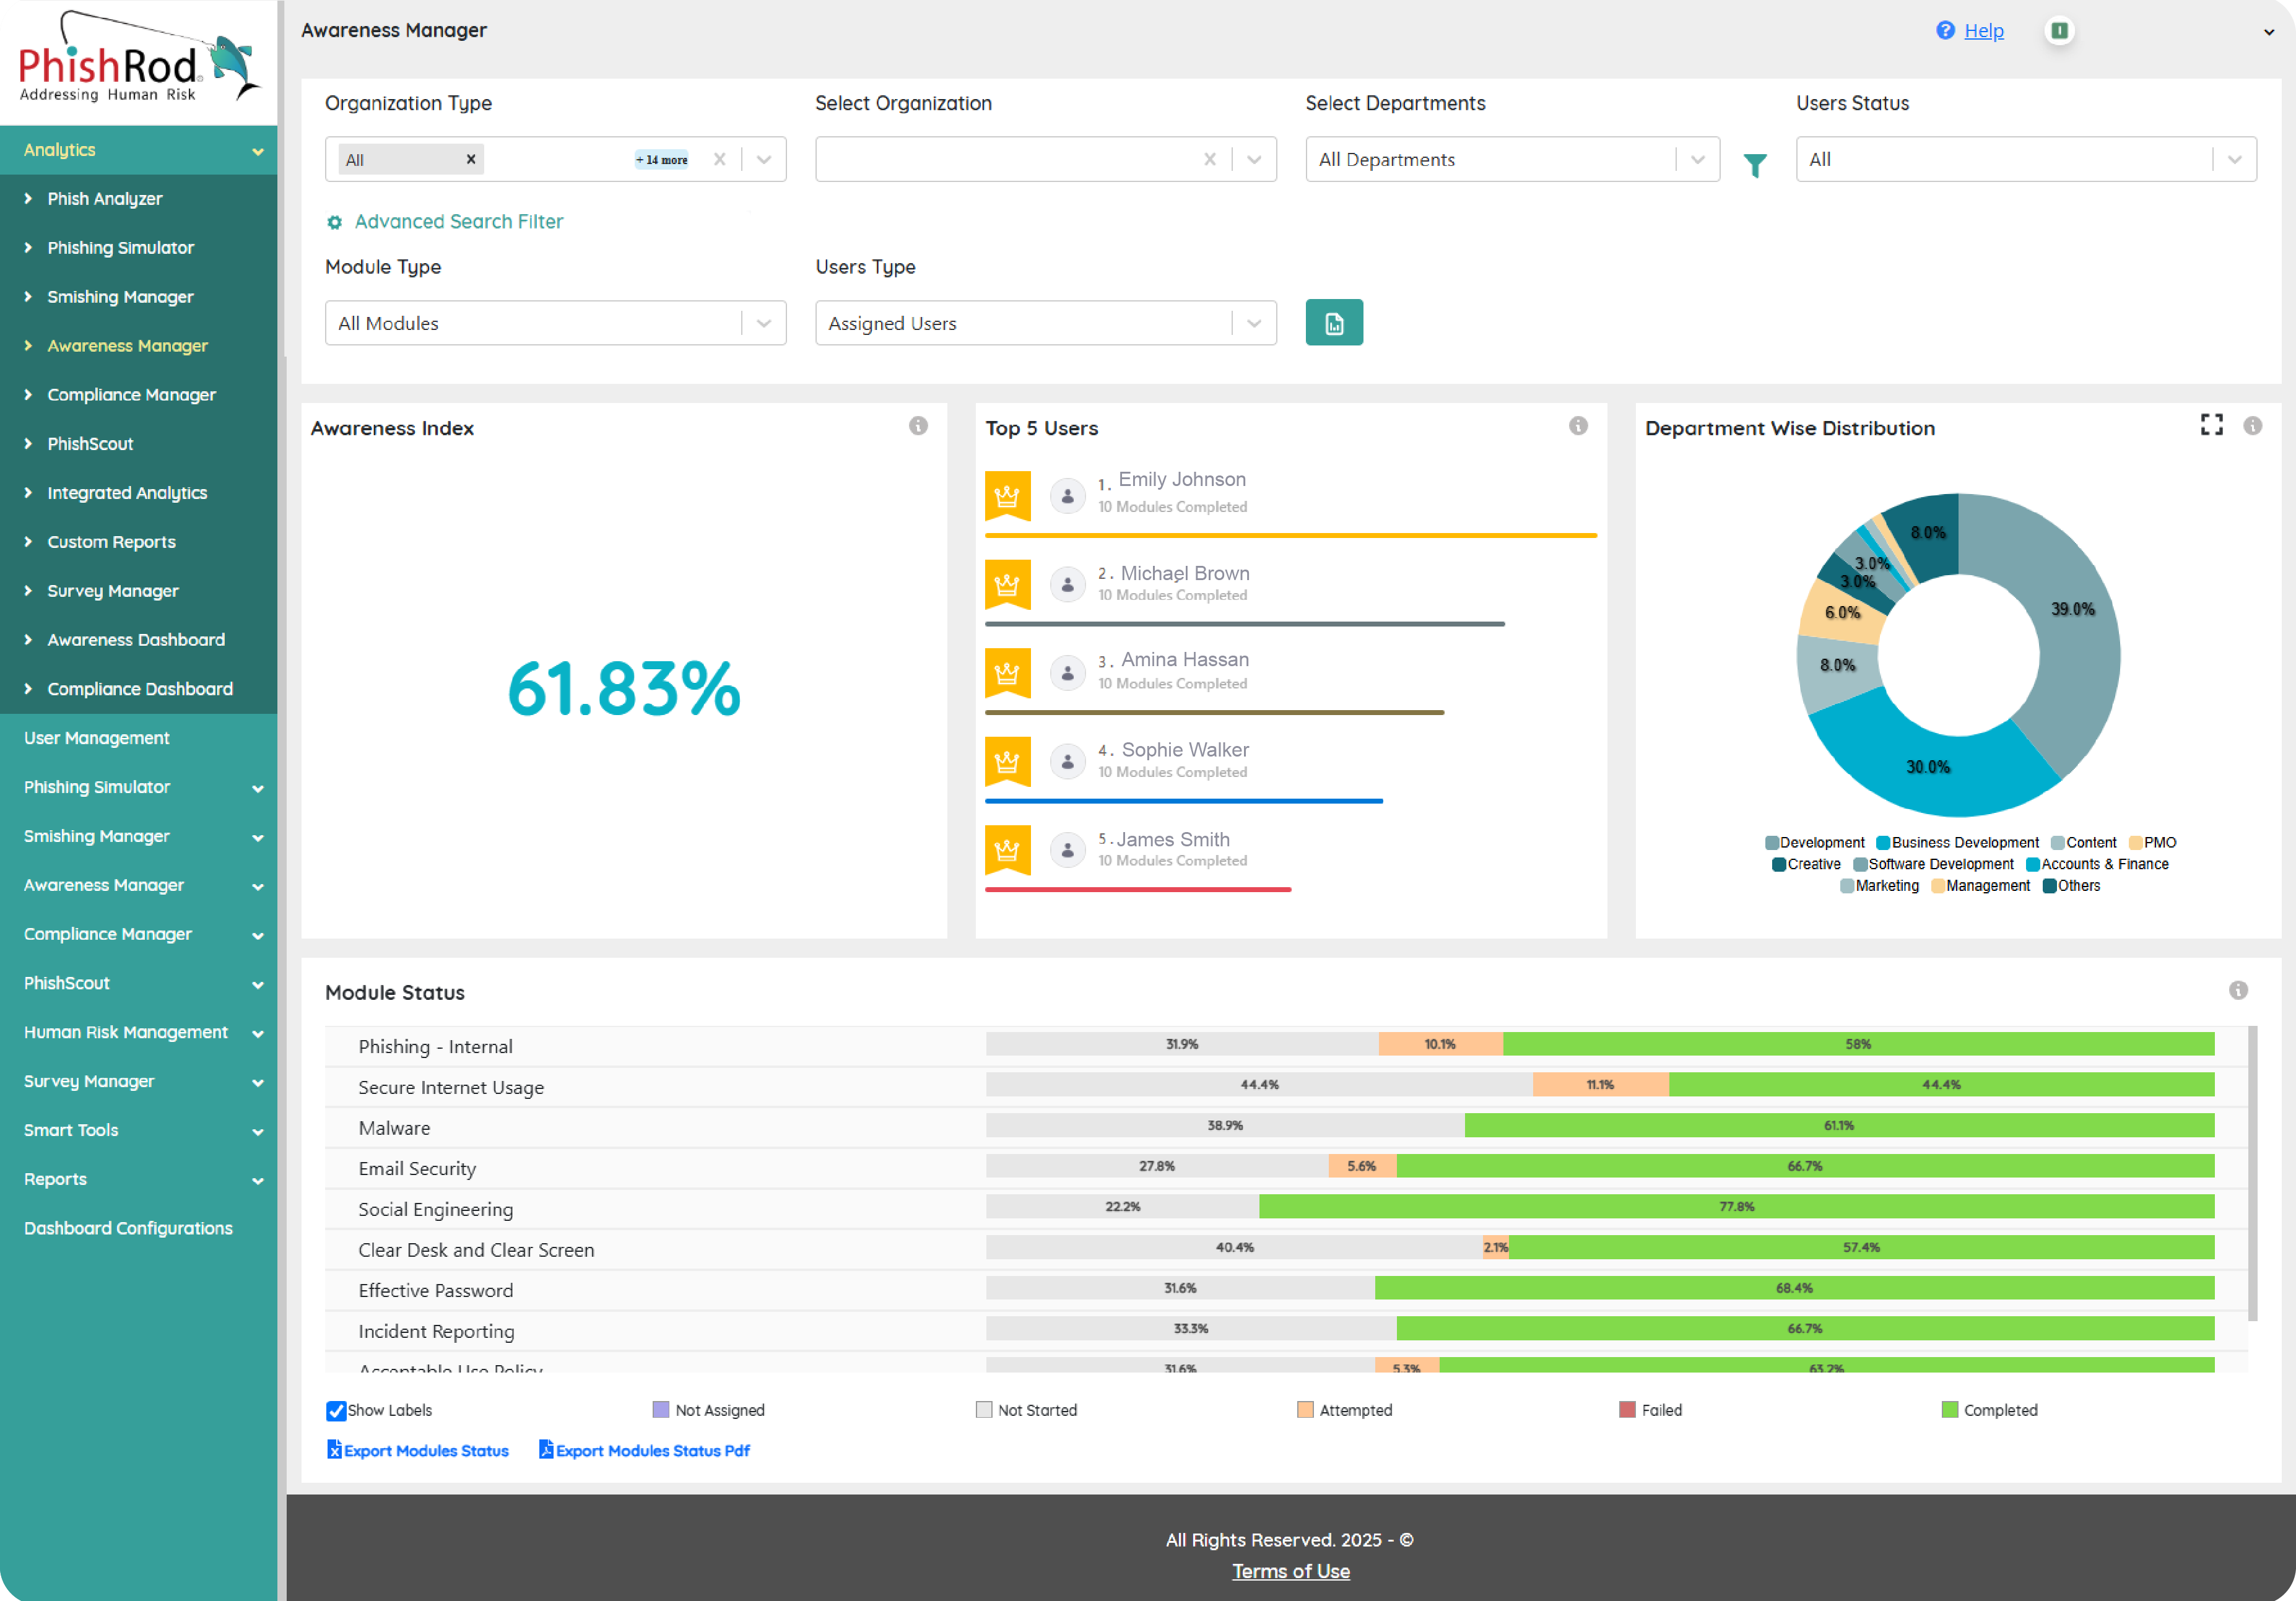Click the Advanced Search Filter gear icon
Viewport: 2296px width, 1601px height.
click(x=335, y=222)
